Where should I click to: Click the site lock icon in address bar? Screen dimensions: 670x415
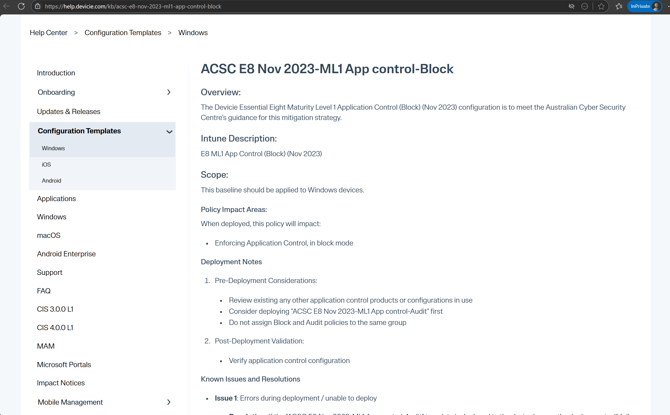(x=38, y=6)
